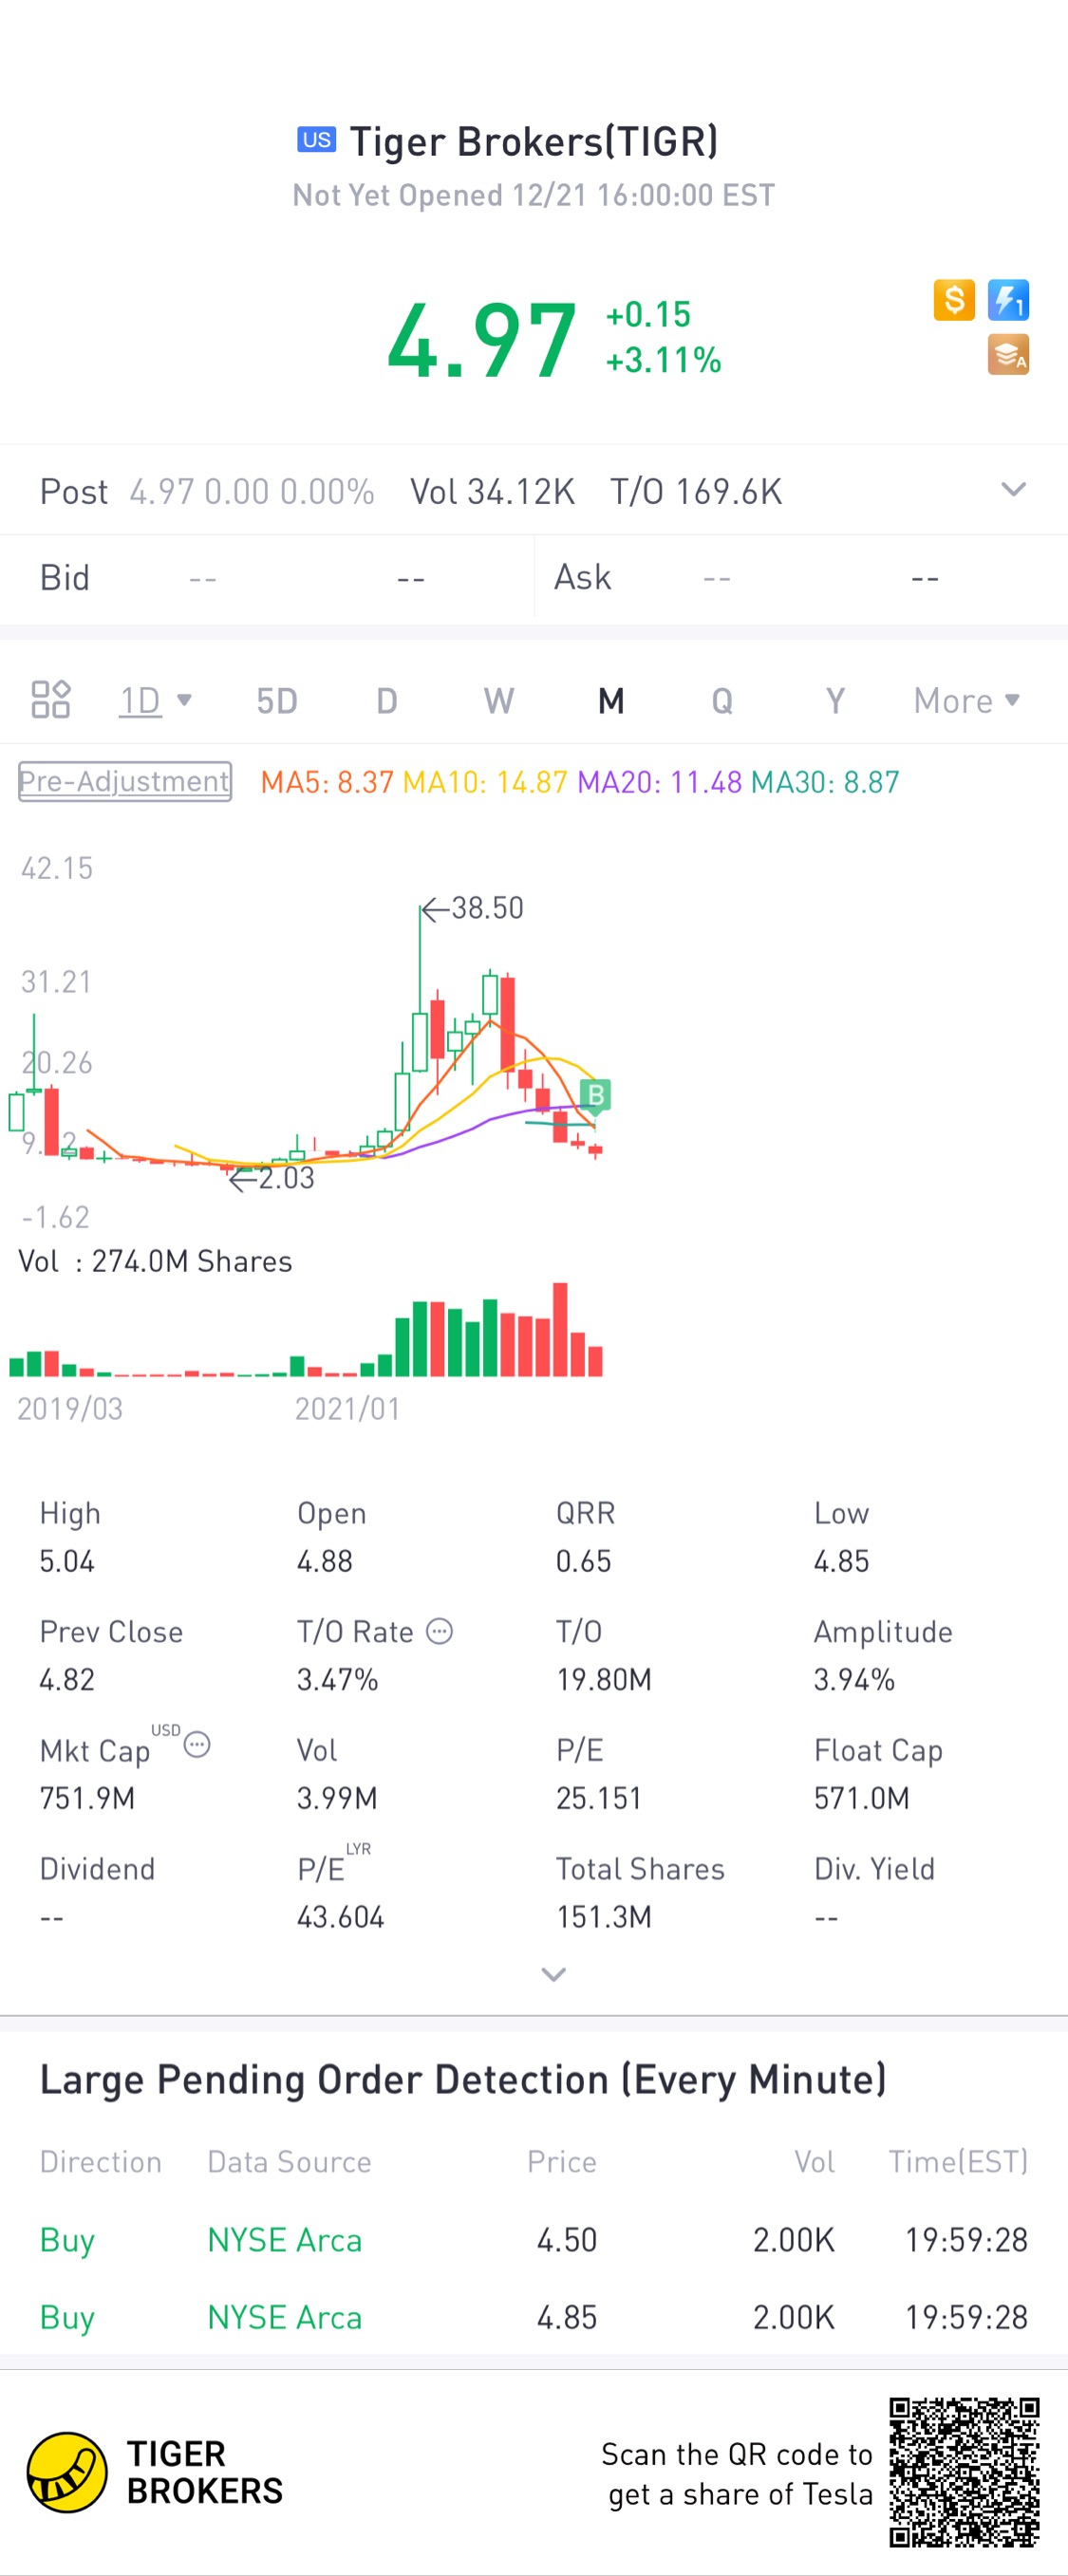Tap the brown stacked layers icon
Viewport: 1068px width, 2576px height.
pyautogui.click(x=1008, y=355)
